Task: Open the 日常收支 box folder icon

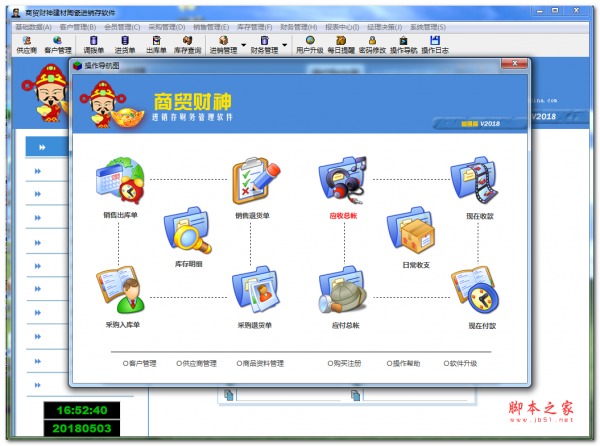Action: coord(411,230)
